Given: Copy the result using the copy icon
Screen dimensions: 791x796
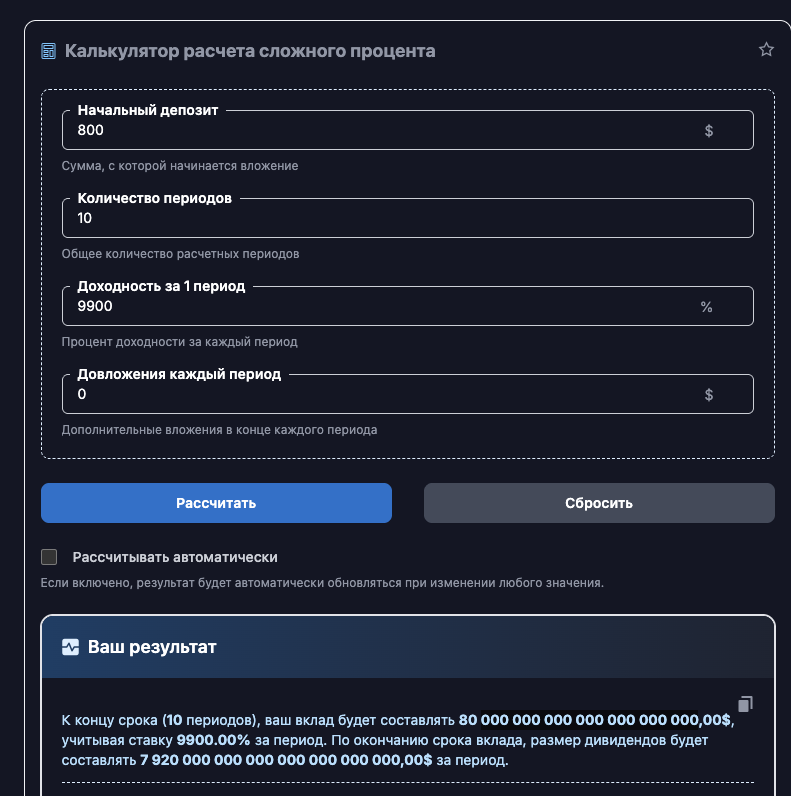Looking at the screenshot, I should tap(744, 704).
